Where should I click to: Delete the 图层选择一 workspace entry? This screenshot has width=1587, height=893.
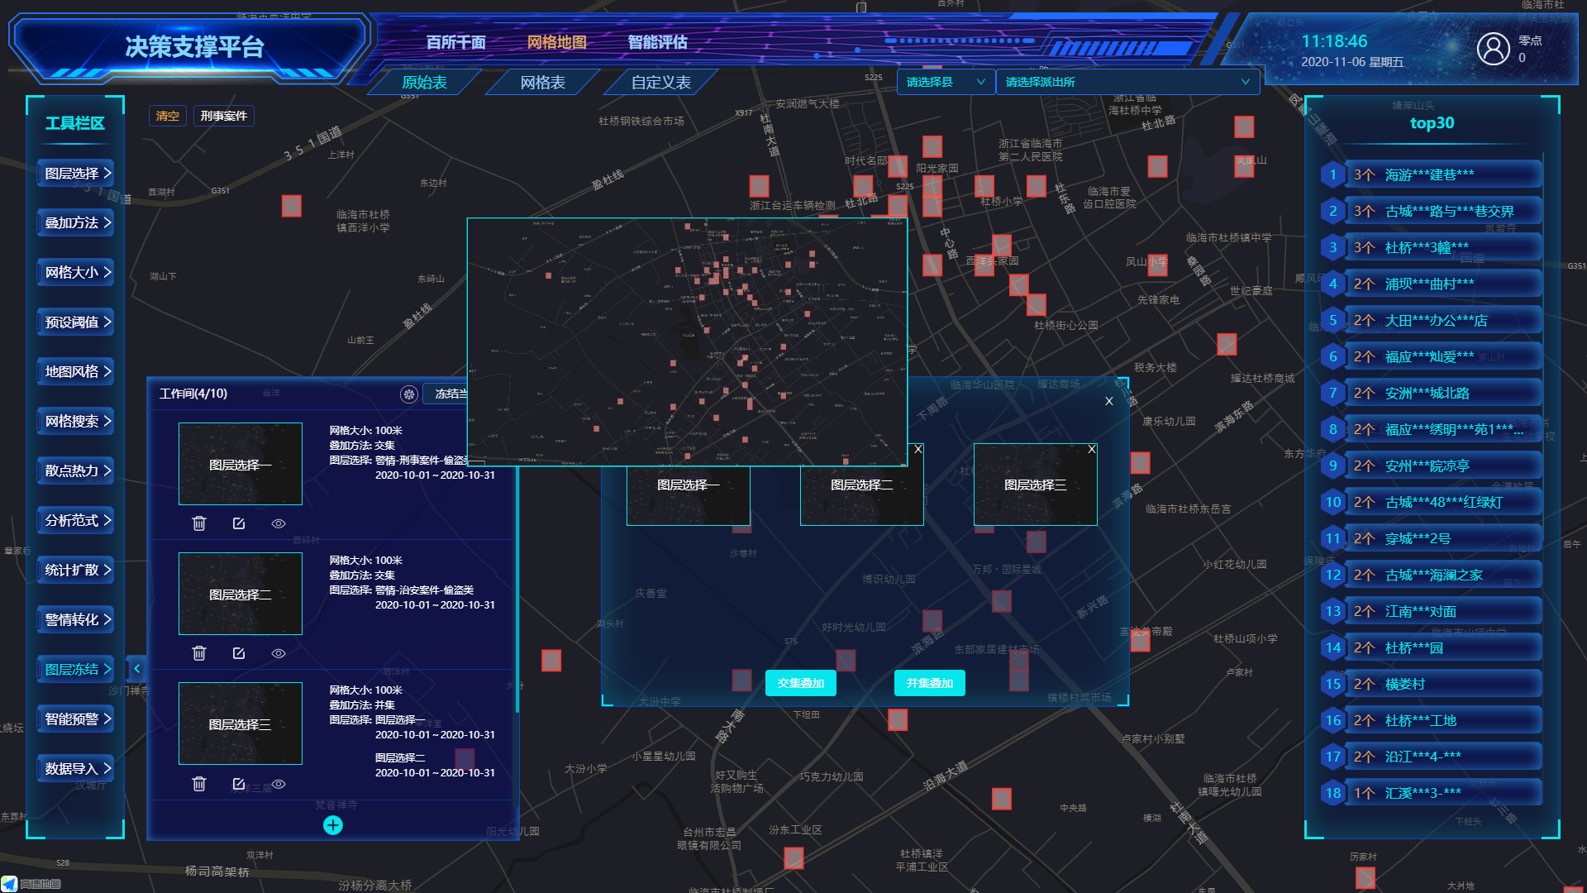point(199,523)
